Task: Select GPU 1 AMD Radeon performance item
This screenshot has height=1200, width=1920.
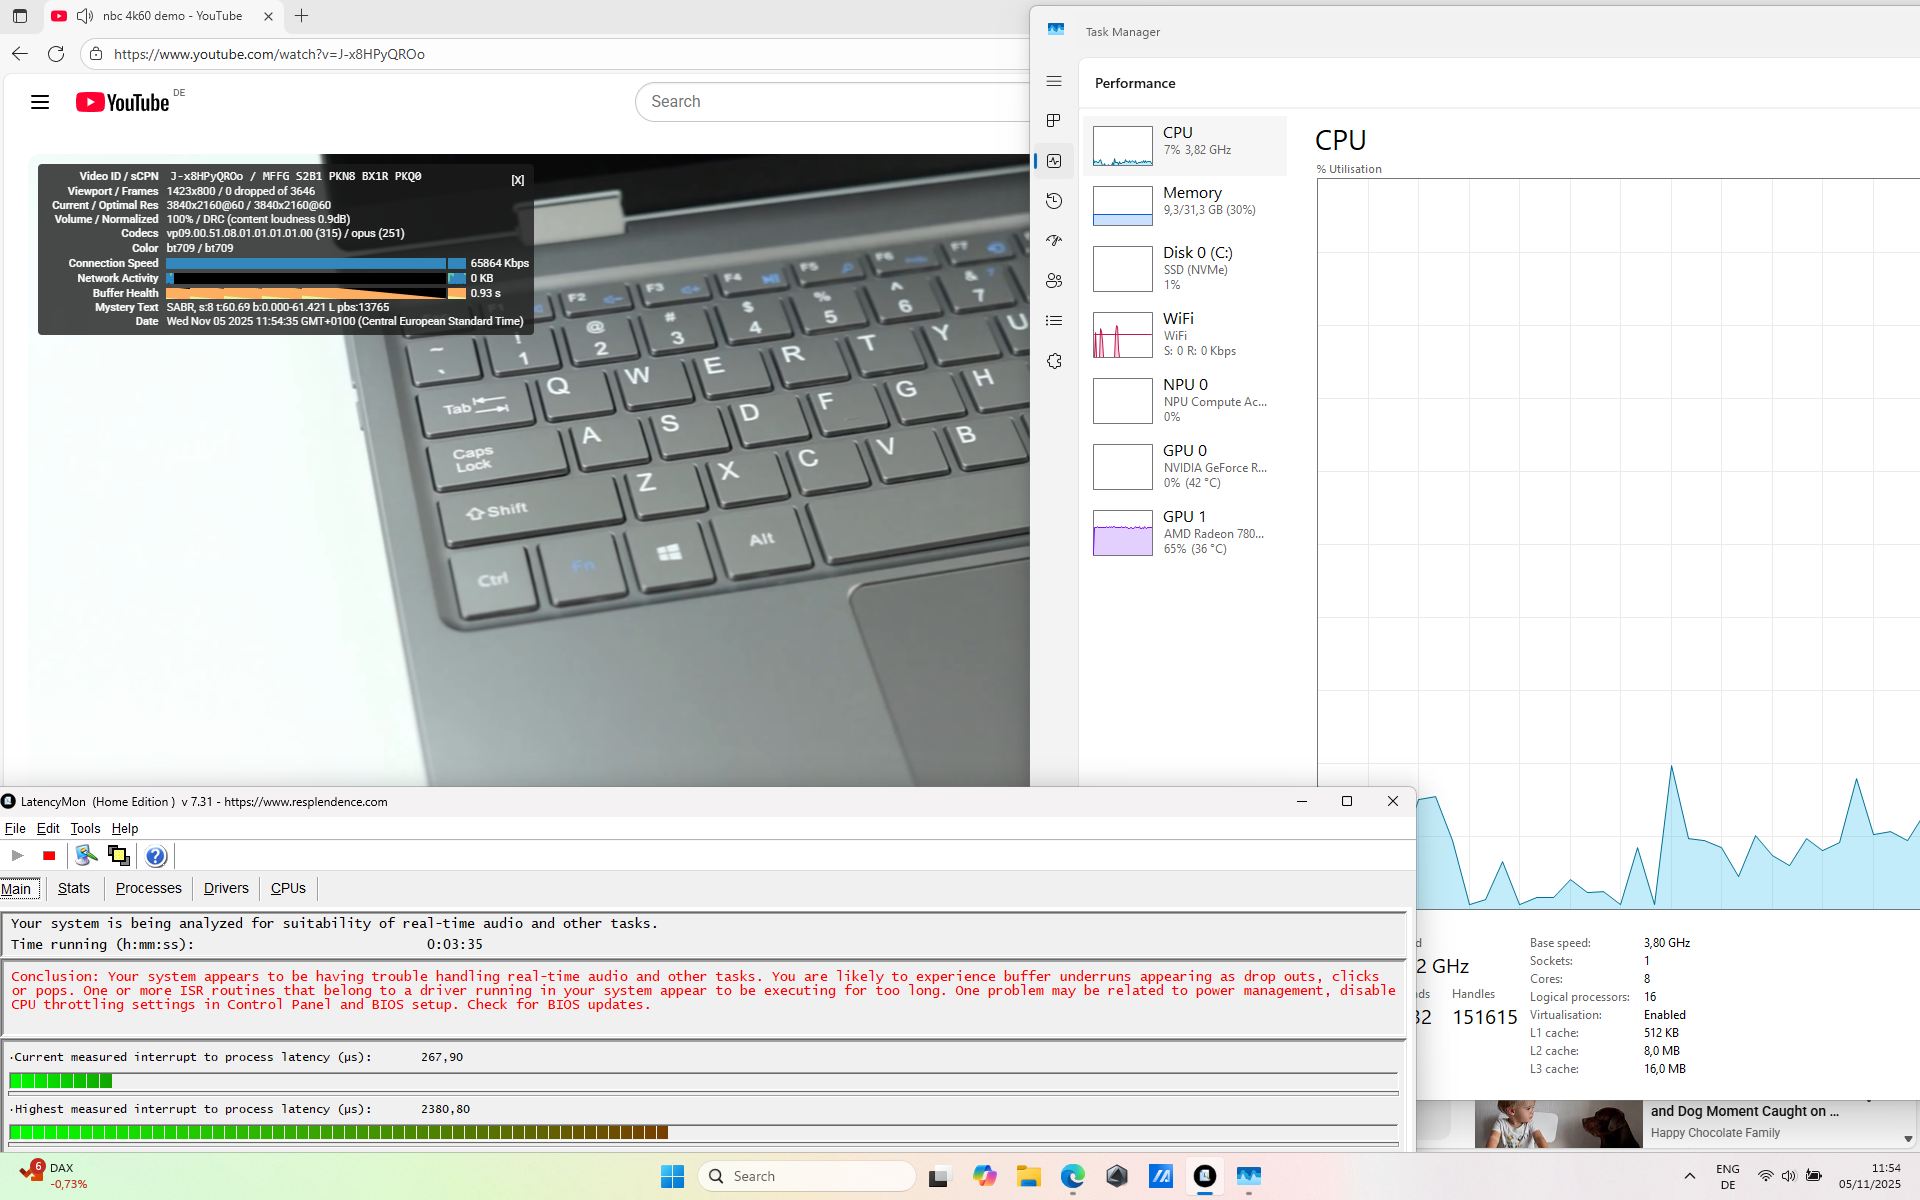Action: (x=1184, y=532)
